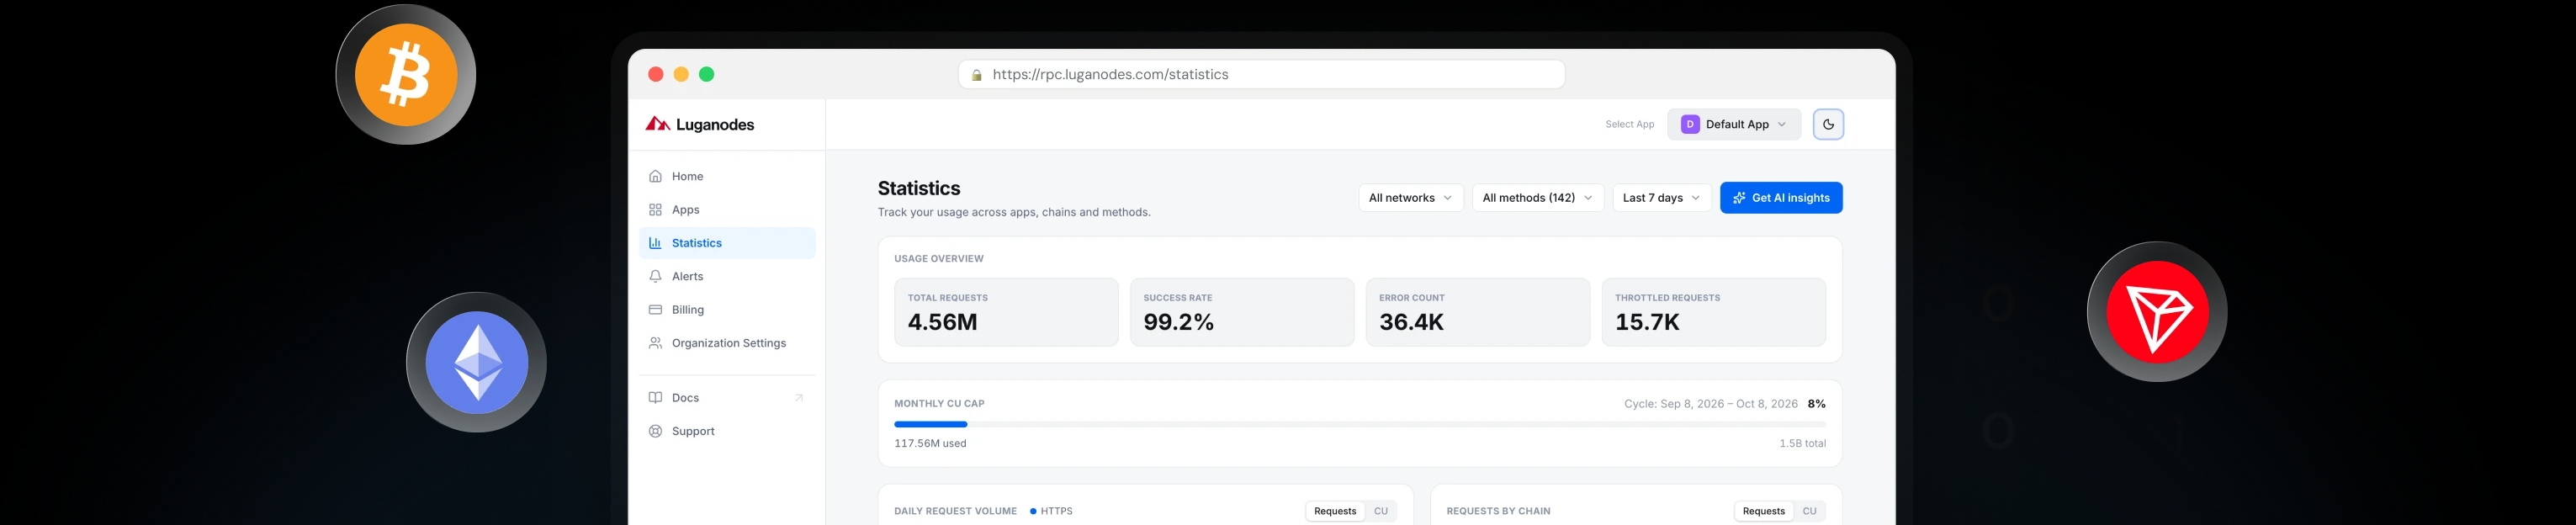Viewport: 2576px width, 525px height.
Task: Click the browser address bar URL field
Action: (1261, 75)
